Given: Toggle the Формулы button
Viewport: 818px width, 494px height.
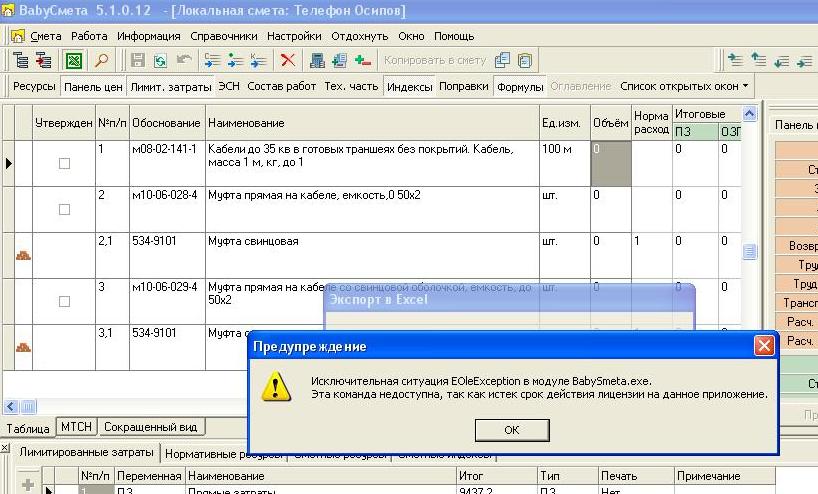Looking at the screenshot, I should 520,87.
